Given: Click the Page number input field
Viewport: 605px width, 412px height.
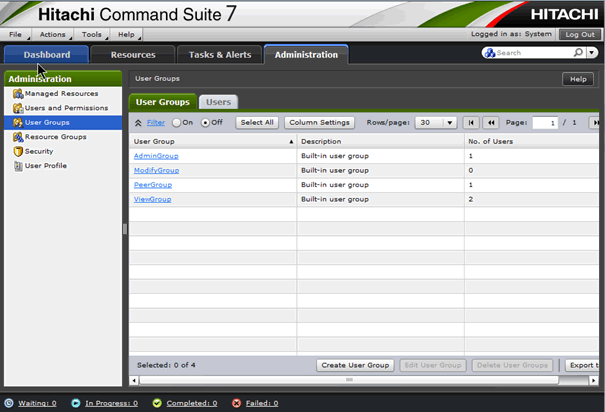Looking at the screenshot, I should pos(544,123).
